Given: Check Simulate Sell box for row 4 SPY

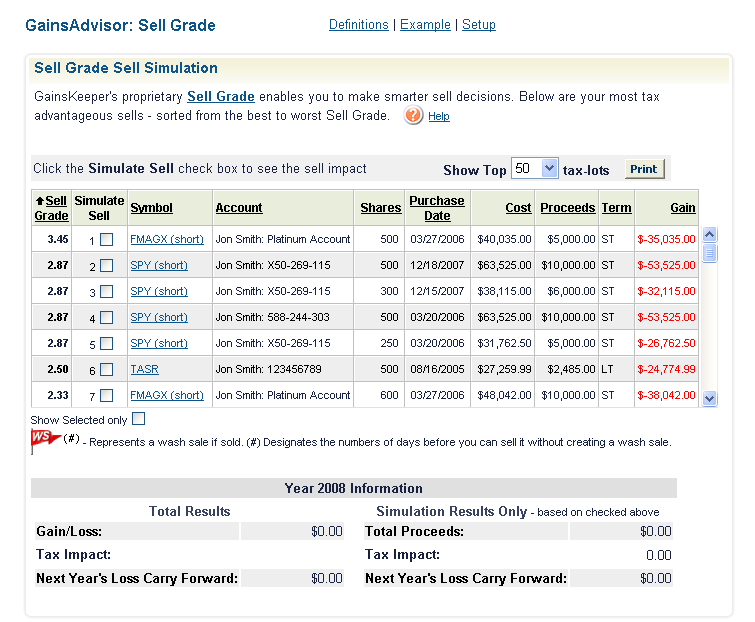Looking at the screenshot, I should pos(106,317).
